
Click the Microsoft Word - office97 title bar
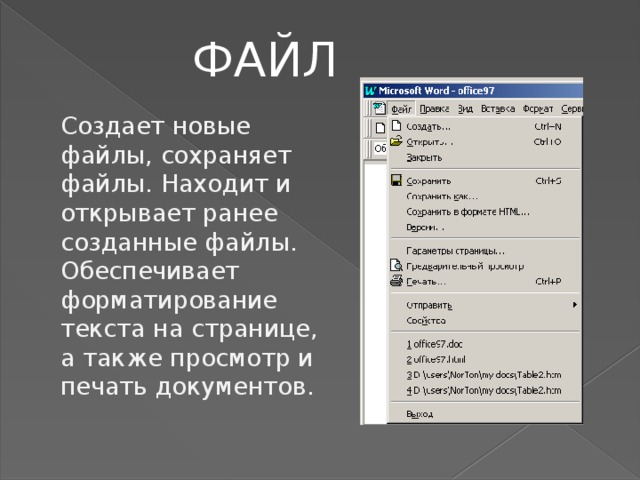(x=473, y=91)
